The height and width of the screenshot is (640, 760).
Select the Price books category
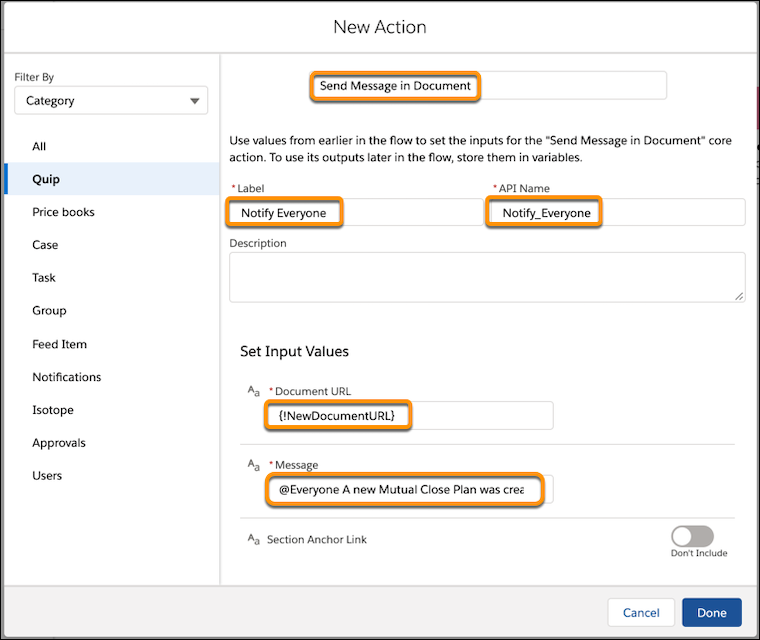coord(63,212)
